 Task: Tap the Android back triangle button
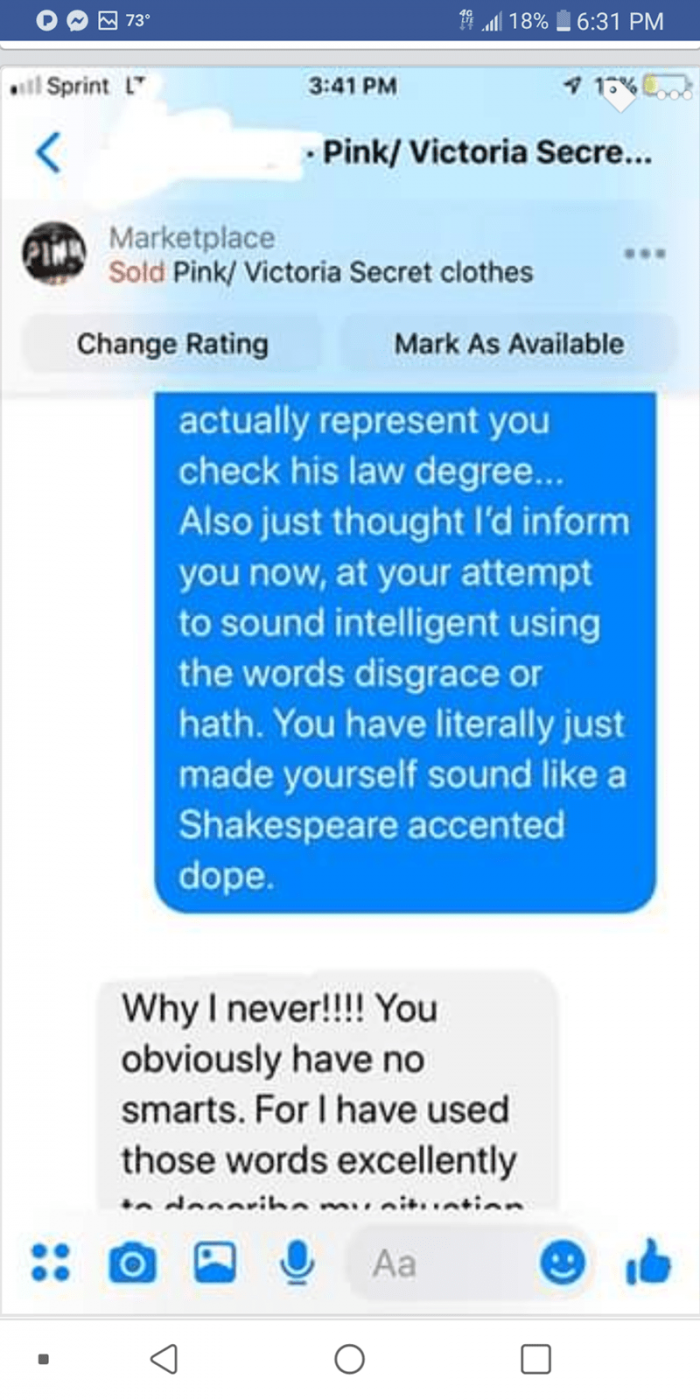[x=162, y=1358]
